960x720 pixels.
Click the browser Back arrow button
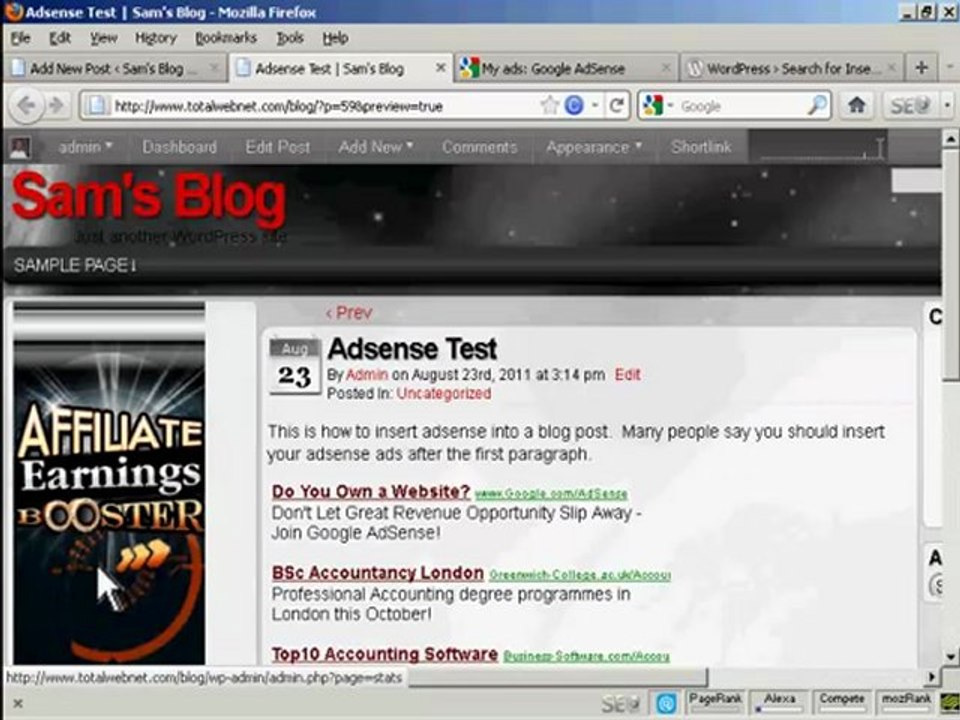pyautogui.click(x=26, y=106)
